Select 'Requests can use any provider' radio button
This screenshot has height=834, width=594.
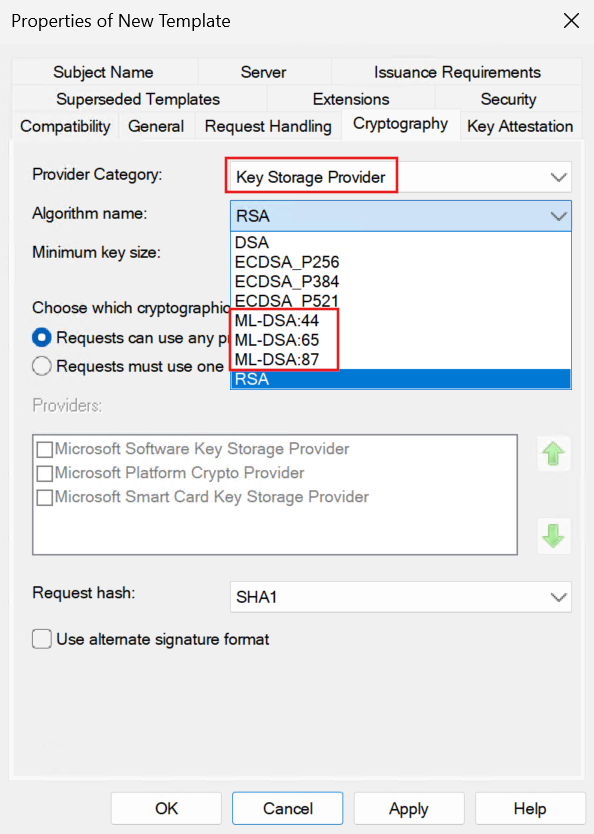41,338
